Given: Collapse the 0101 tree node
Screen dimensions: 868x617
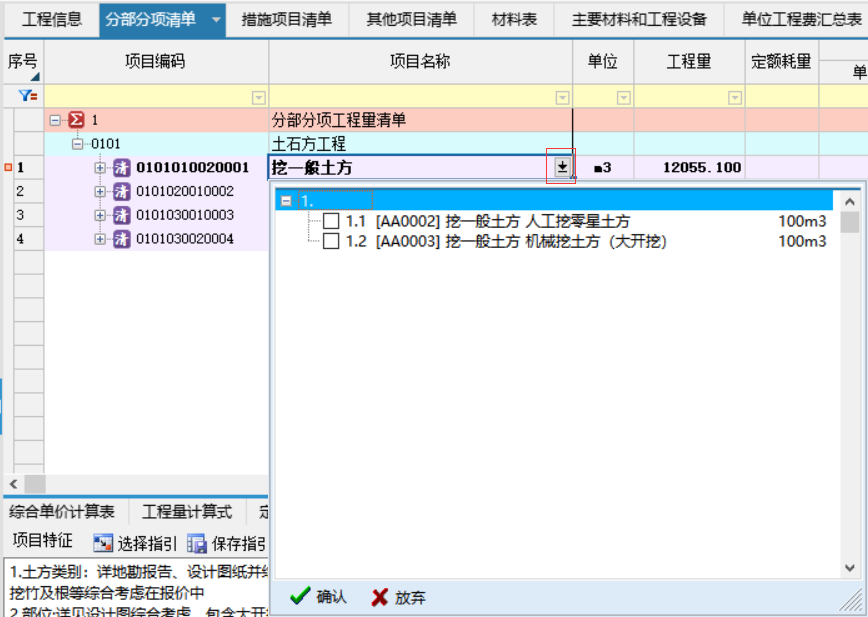Looking at the screenshot, I should (77, 143).
